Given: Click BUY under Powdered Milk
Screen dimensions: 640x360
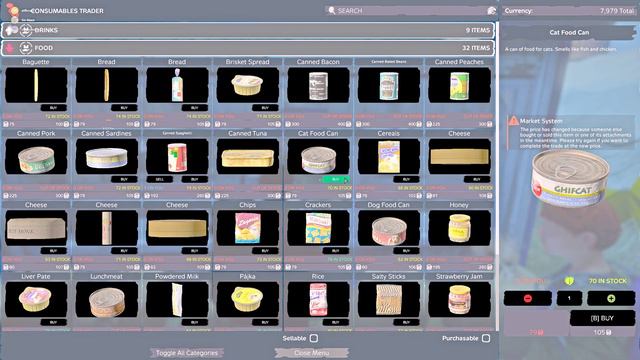Looking at the screenshot, I should (x=195, y=322).
